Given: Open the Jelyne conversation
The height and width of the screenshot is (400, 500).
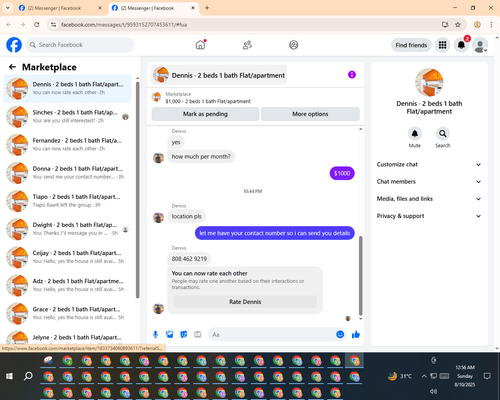Looking at the screenshot, I should click(67, 338).
